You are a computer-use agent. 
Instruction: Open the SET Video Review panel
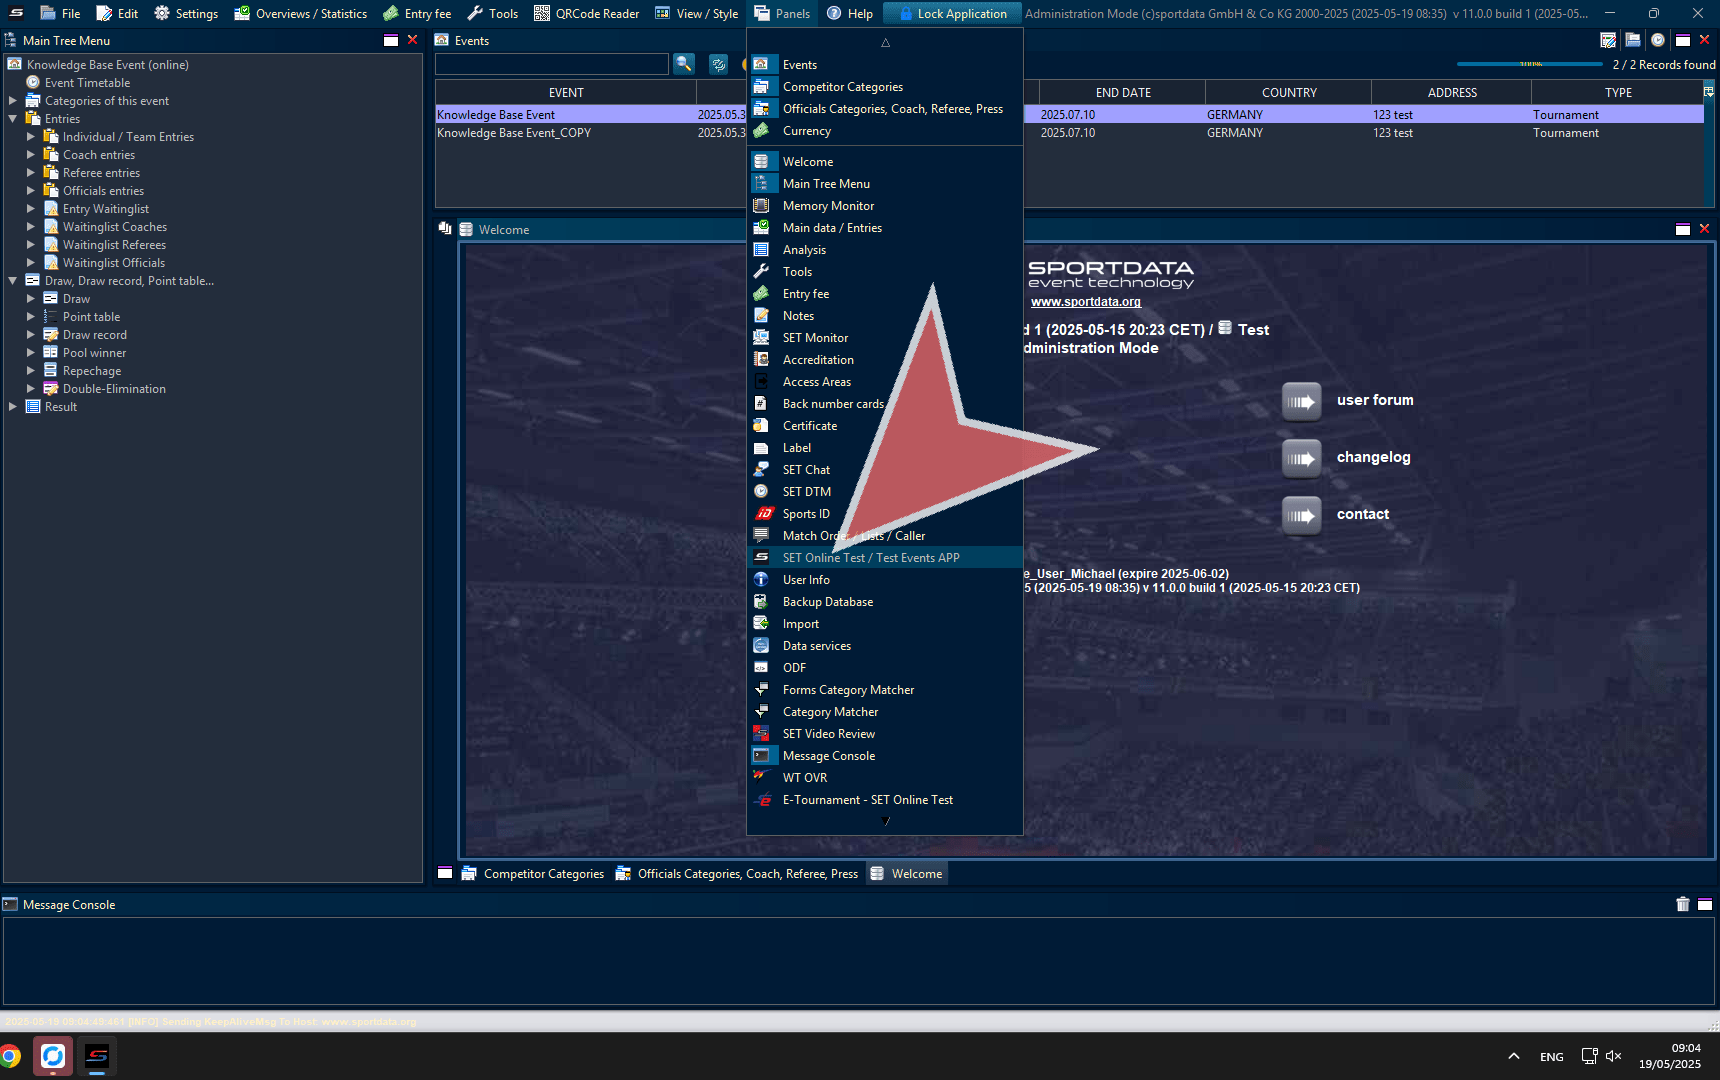coord(828,734)
